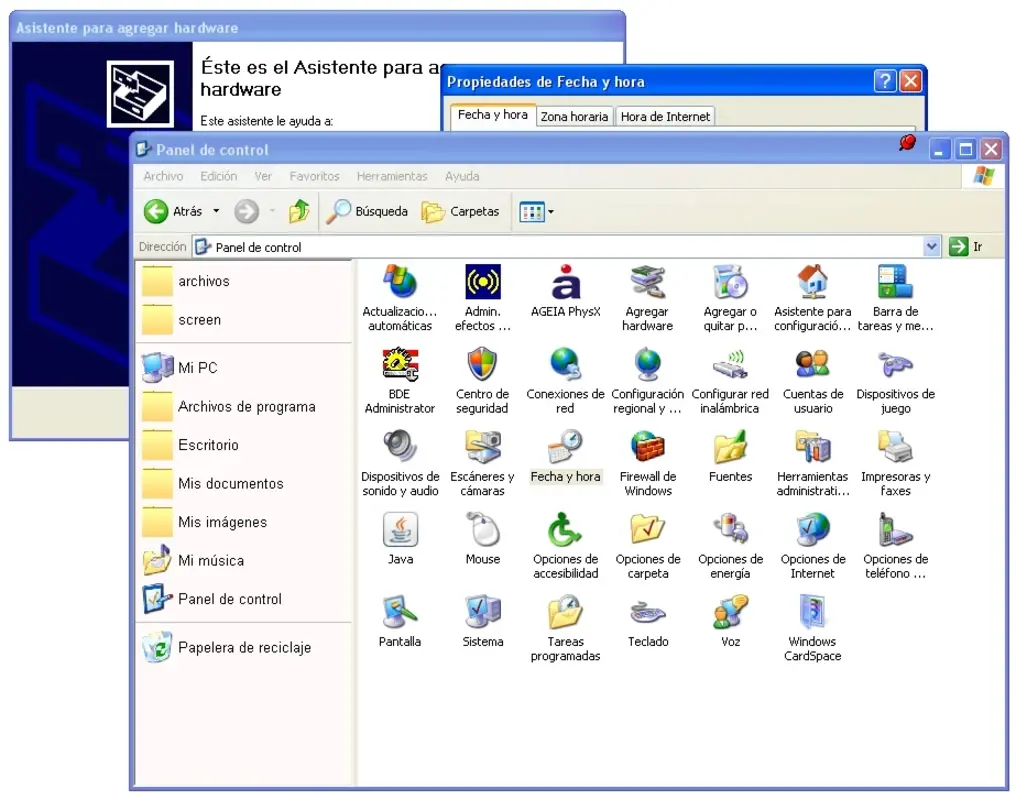
Task: Expand the Dirección address bar dropdown
Action: [x=931, y=246]
